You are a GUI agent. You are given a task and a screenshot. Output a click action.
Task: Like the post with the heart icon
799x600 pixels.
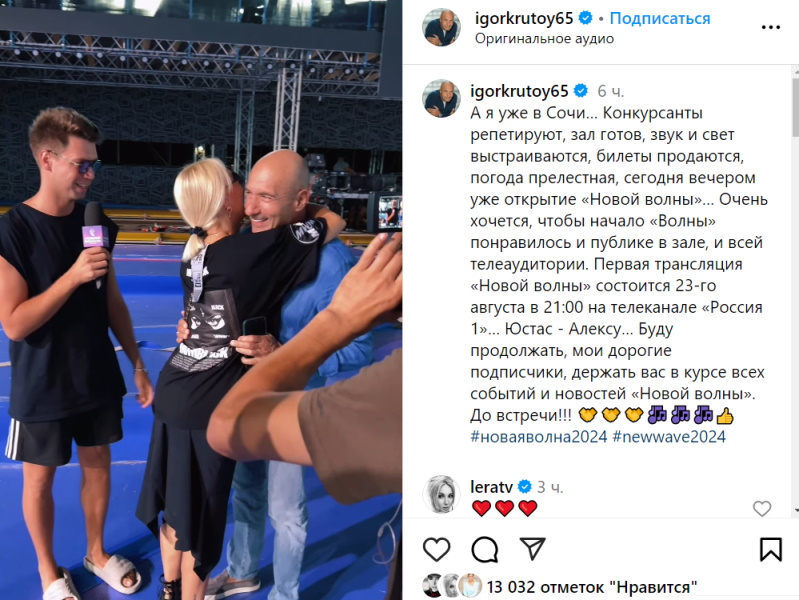(437, 550)
